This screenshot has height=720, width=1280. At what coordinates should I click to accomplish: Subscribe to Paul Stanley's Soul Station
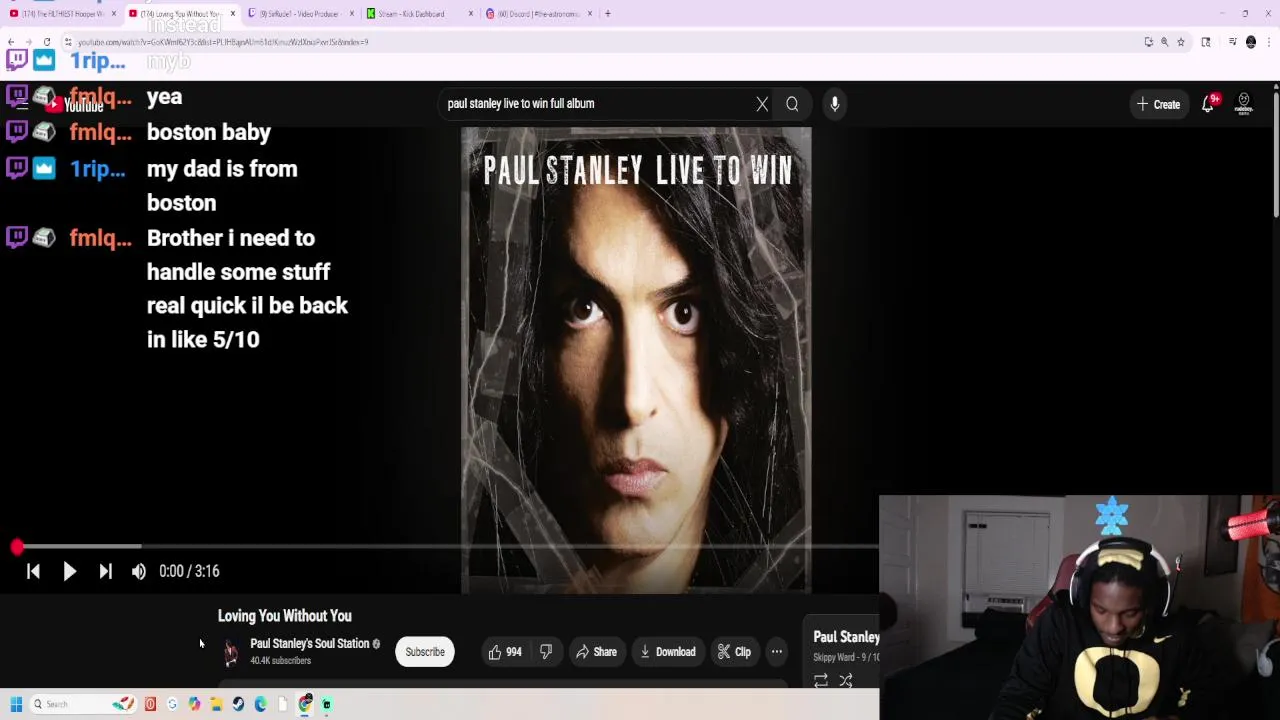coord(425,652)
